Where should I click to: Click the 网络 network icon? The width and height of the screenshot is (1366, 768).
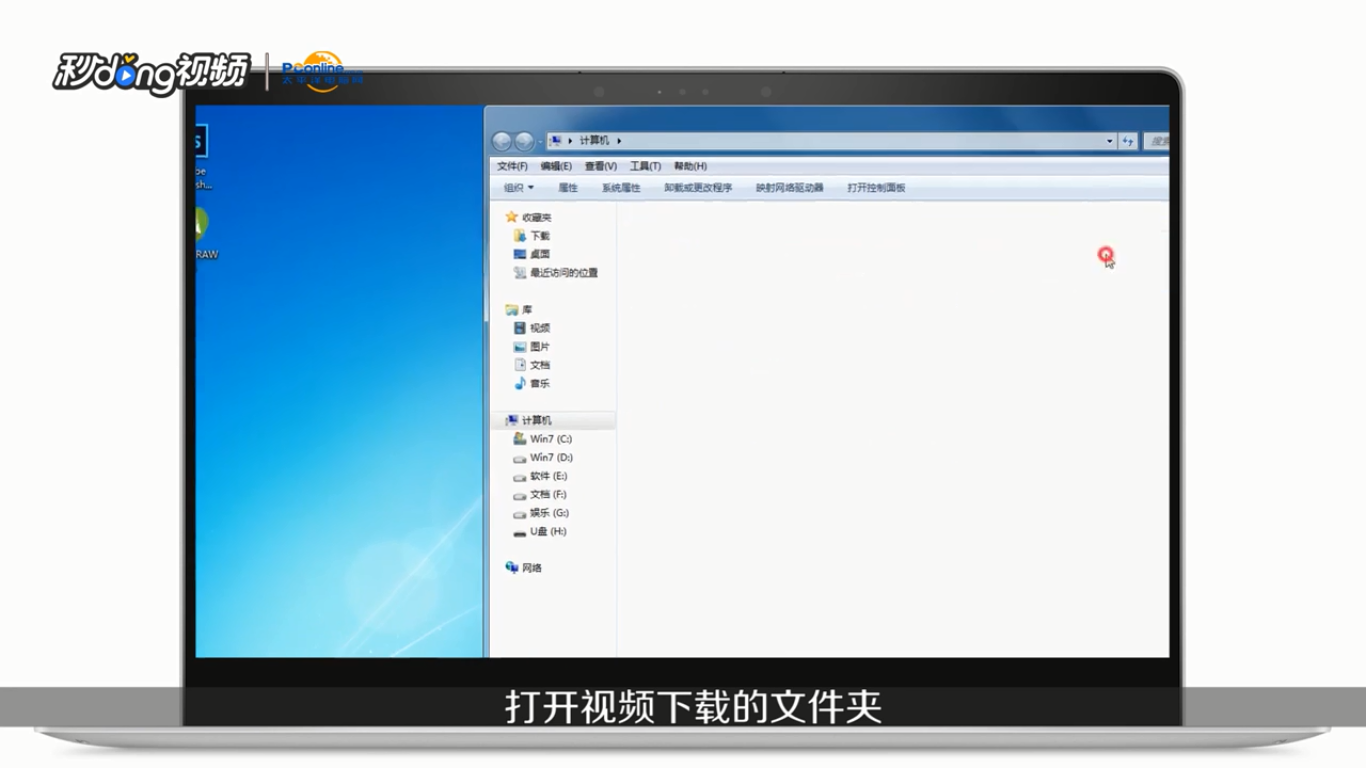512,567
